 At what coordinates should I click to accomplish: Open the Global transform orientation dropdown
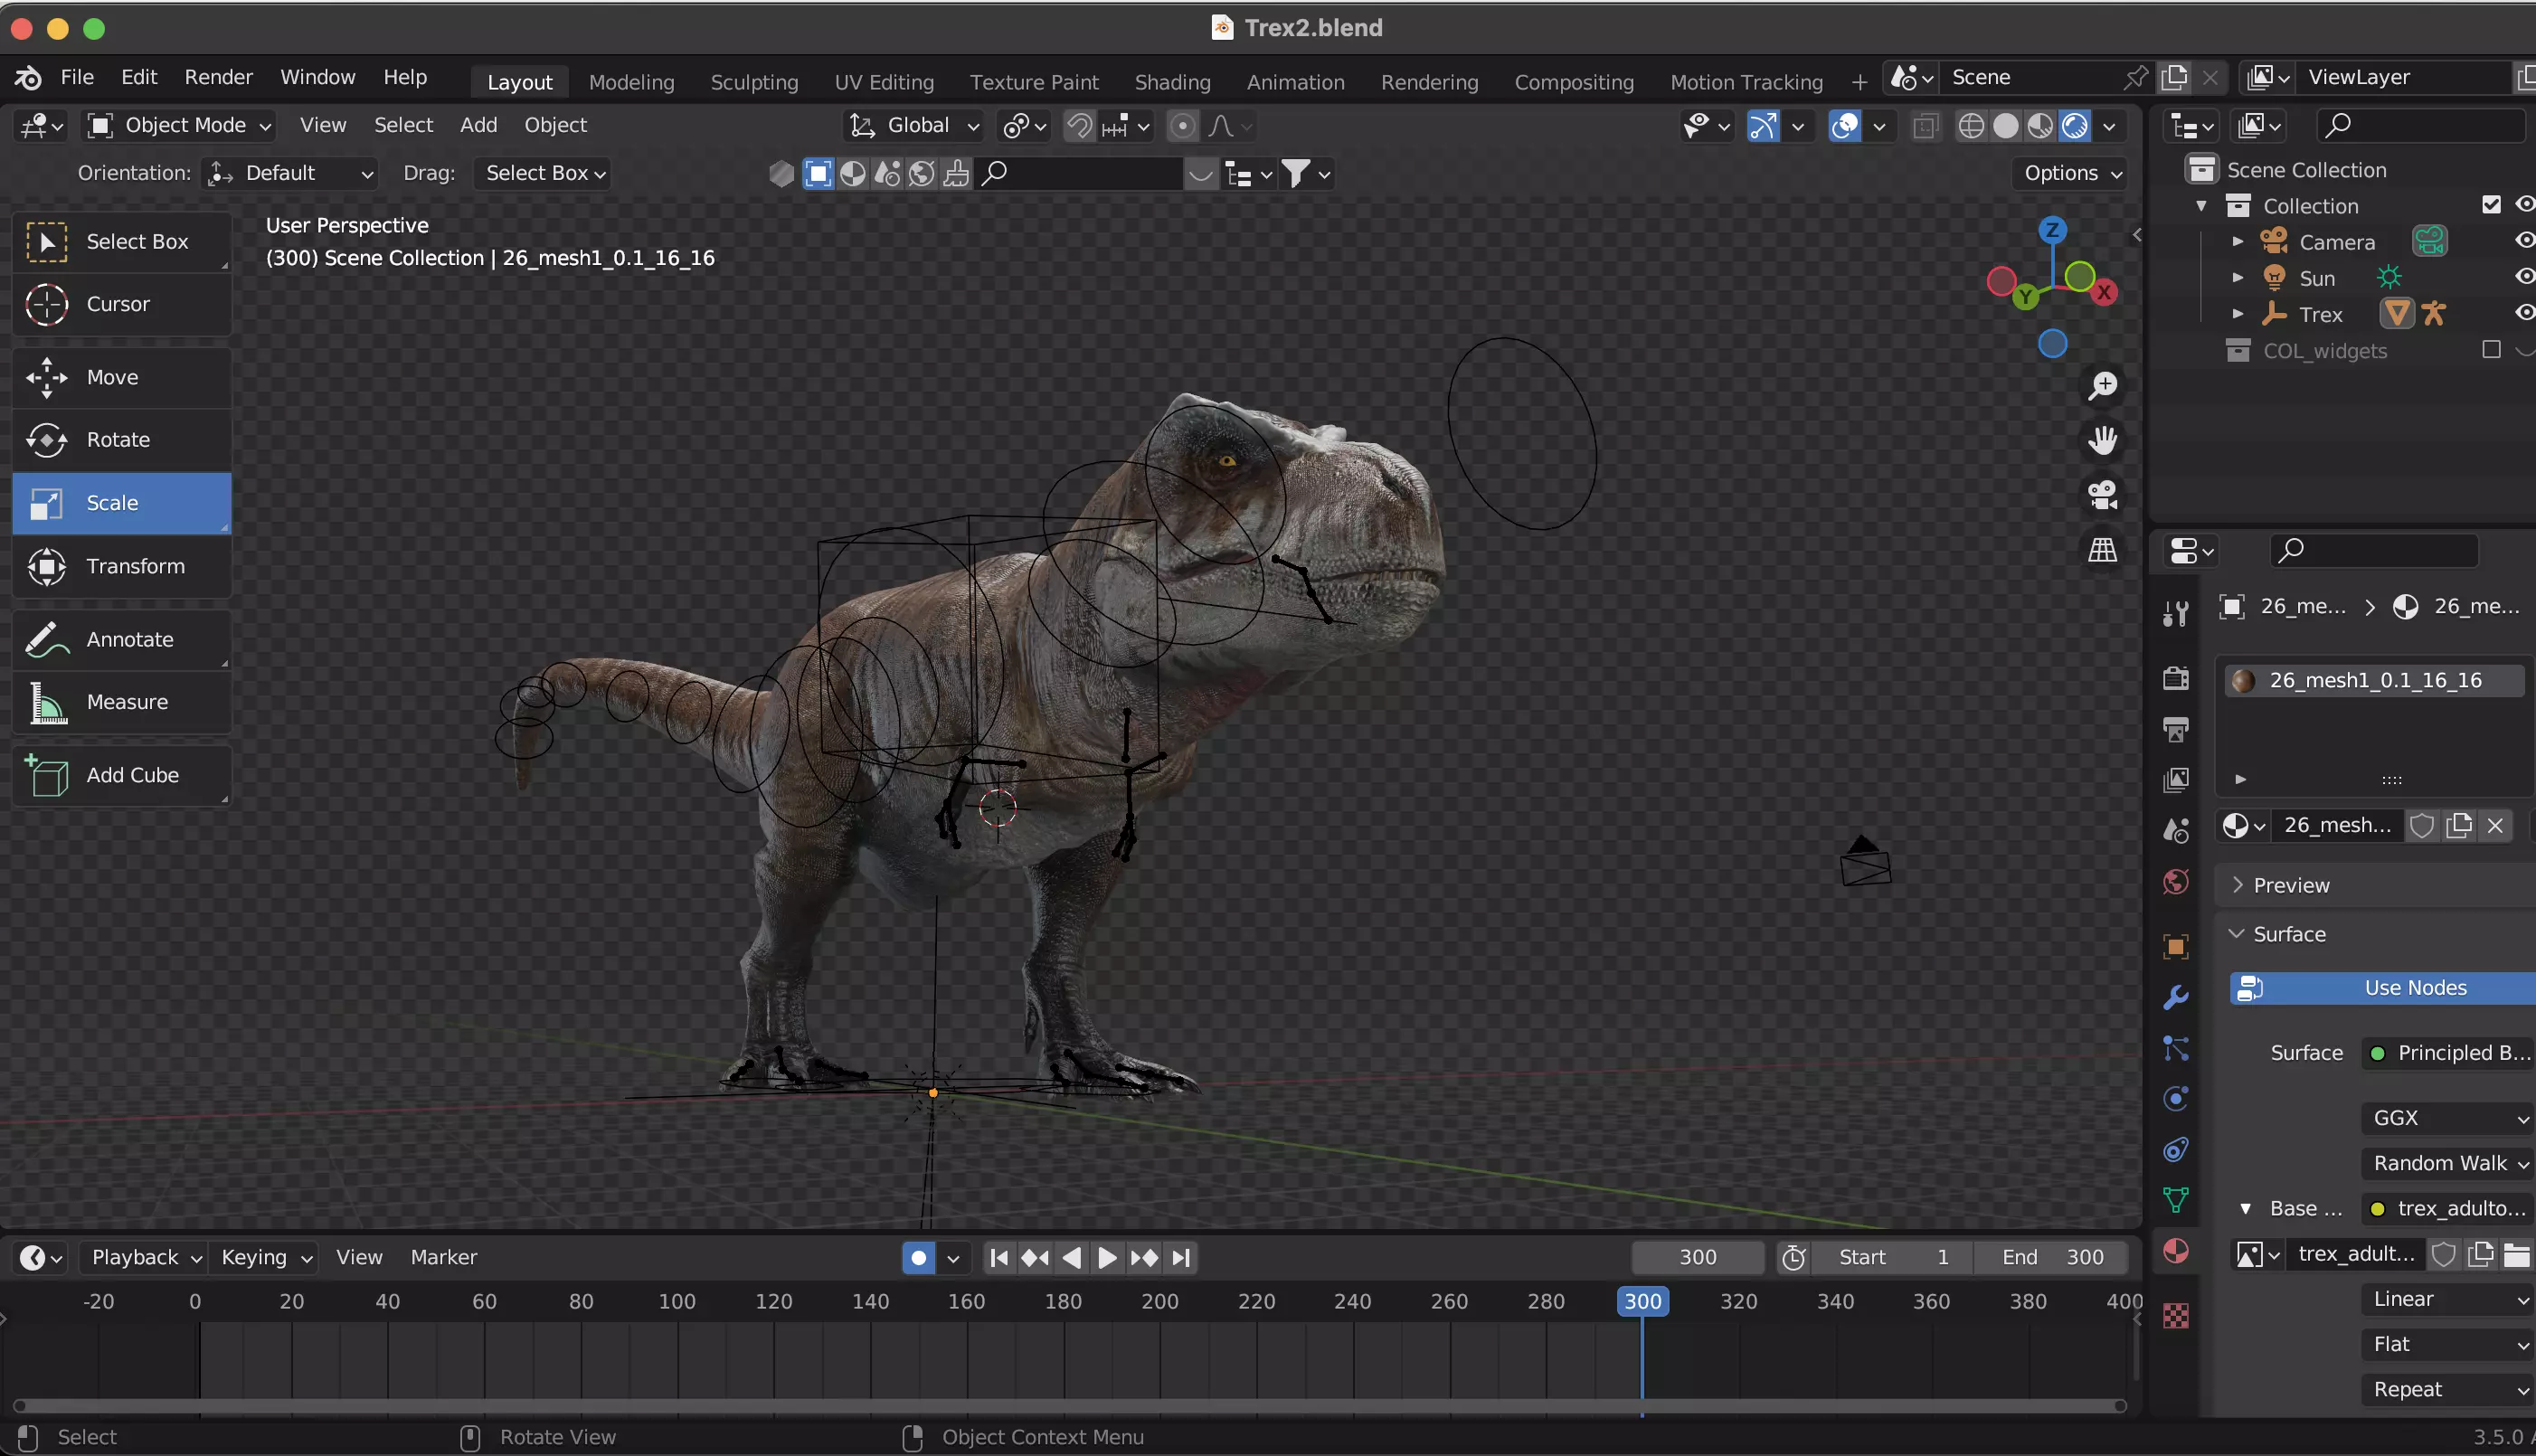click(913, 126)
